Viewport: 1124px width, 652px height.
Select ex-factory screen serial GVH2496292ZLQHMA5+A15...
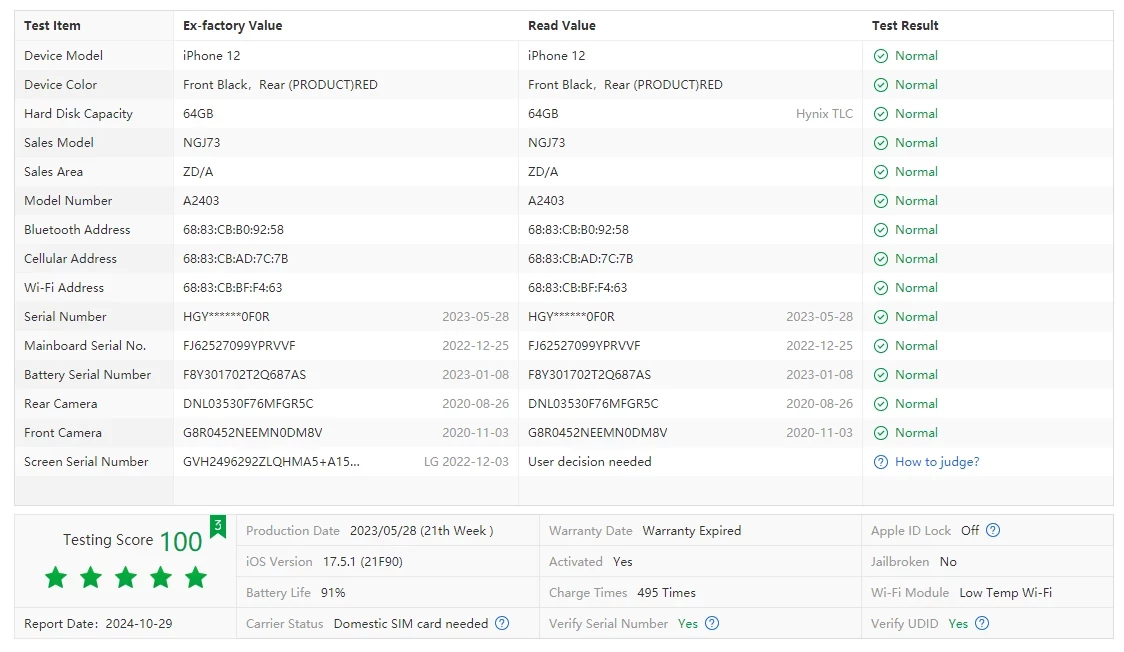[272, 462]
